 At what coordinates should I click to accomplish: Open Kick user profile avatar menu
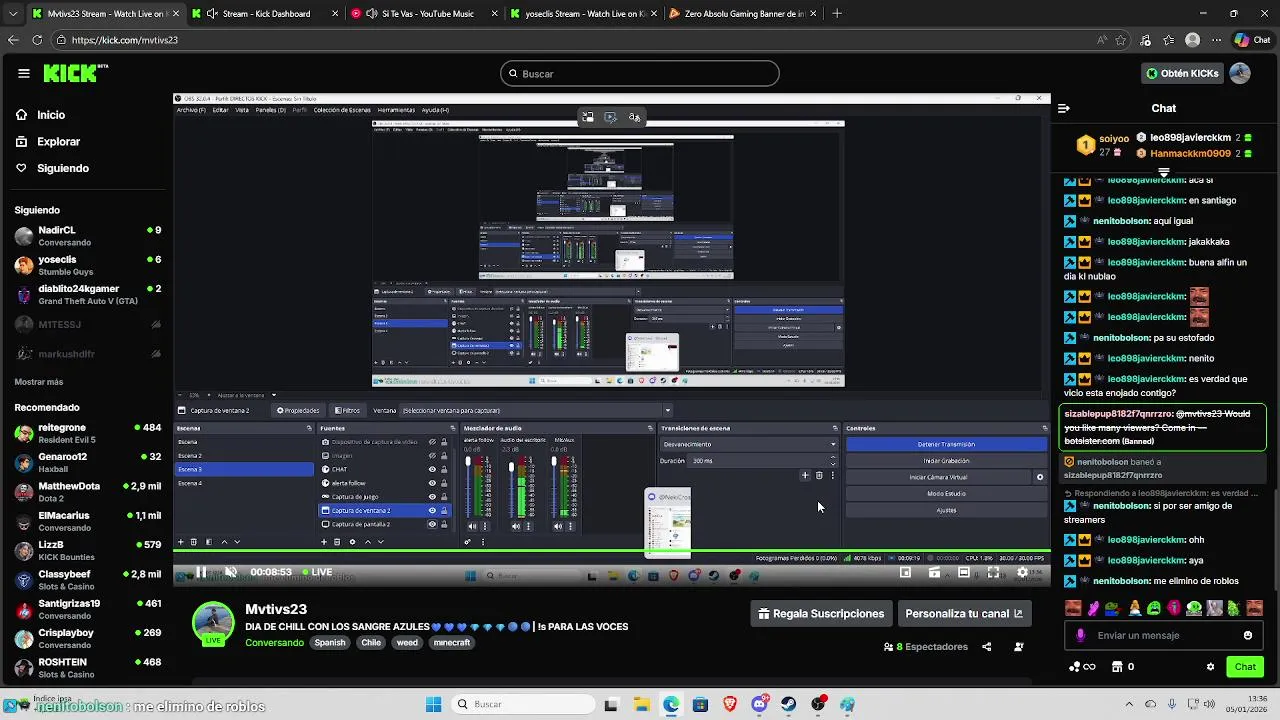[x=1240, y=73]
